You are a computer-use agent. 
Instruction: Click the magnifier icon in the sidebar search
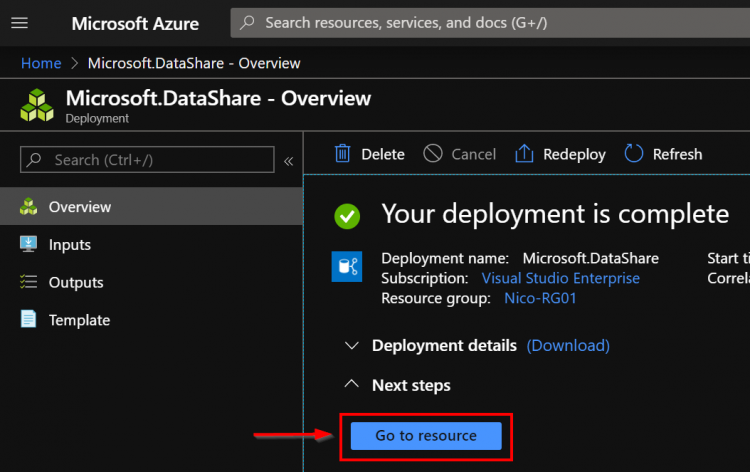(34, 160)
